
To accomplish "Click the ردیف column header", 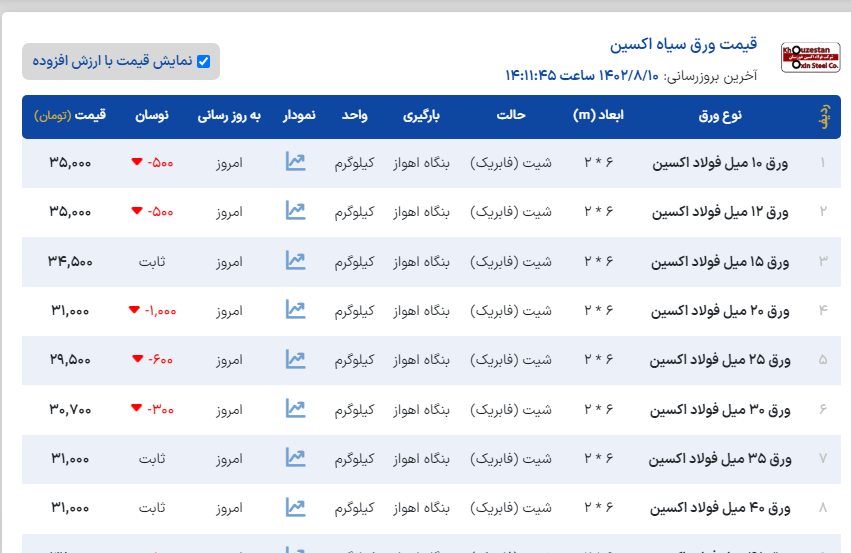I will coord(823,116).
